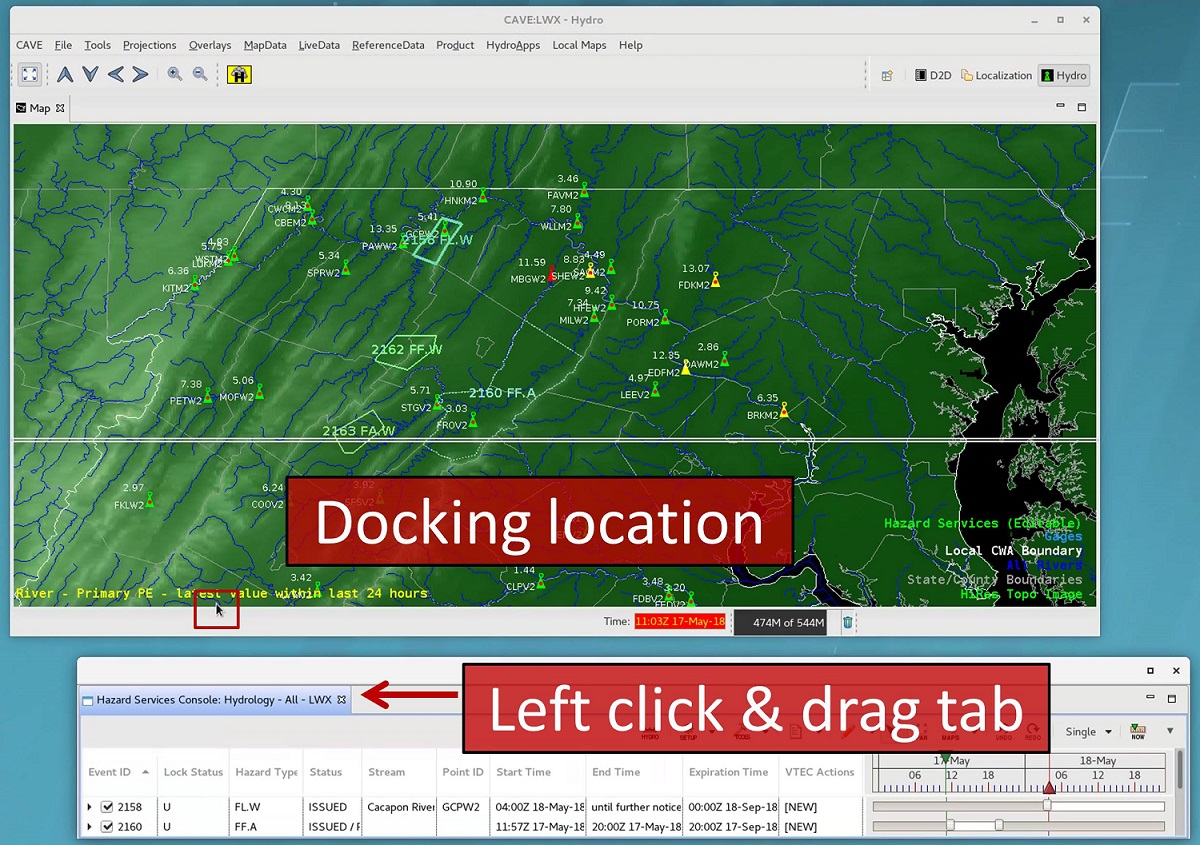
Task: Open the Local Maps menu
Action: [579, 45]
